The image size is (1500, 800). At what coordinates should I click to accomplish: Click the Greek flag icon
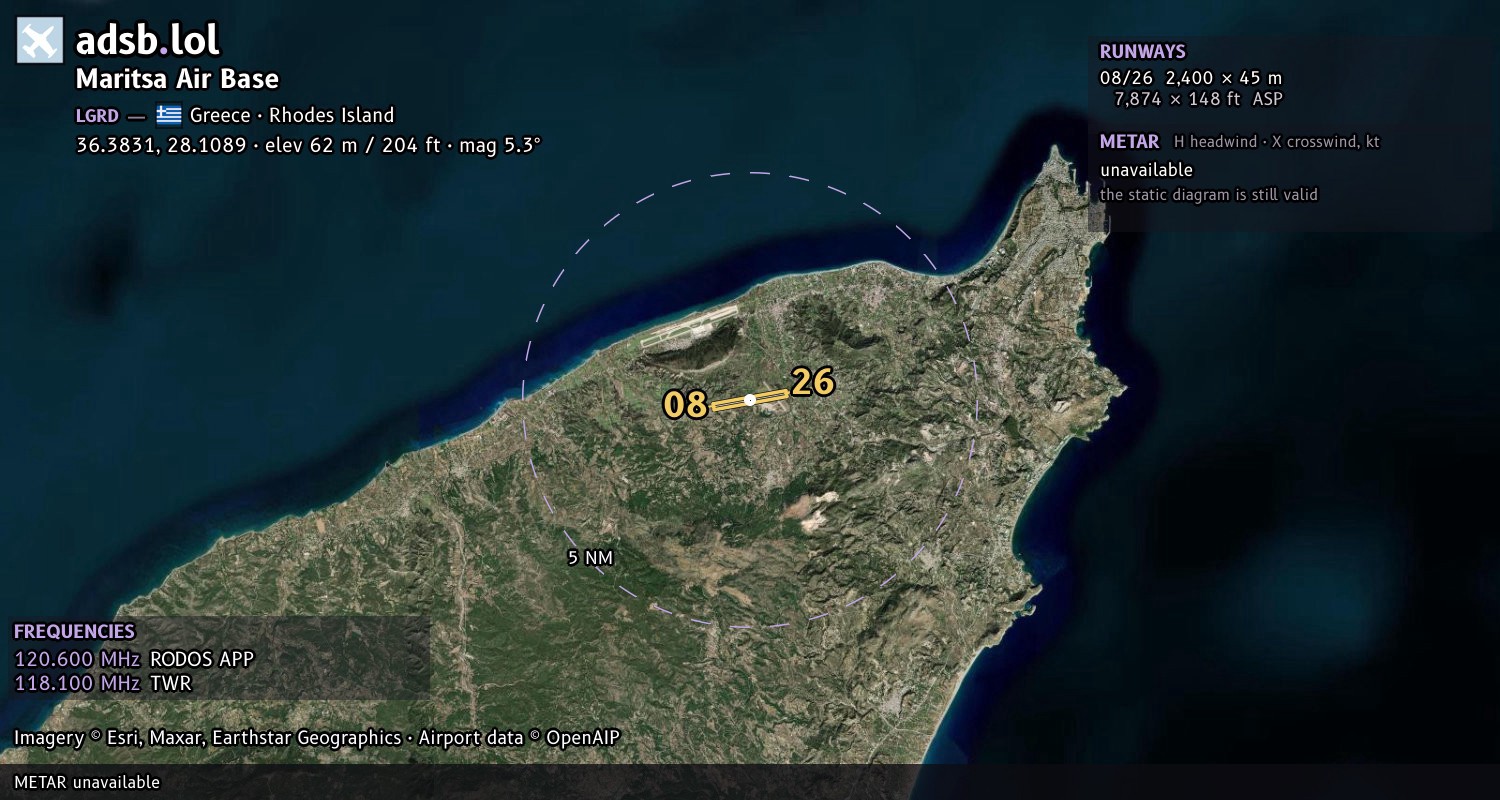pos(169,115)
